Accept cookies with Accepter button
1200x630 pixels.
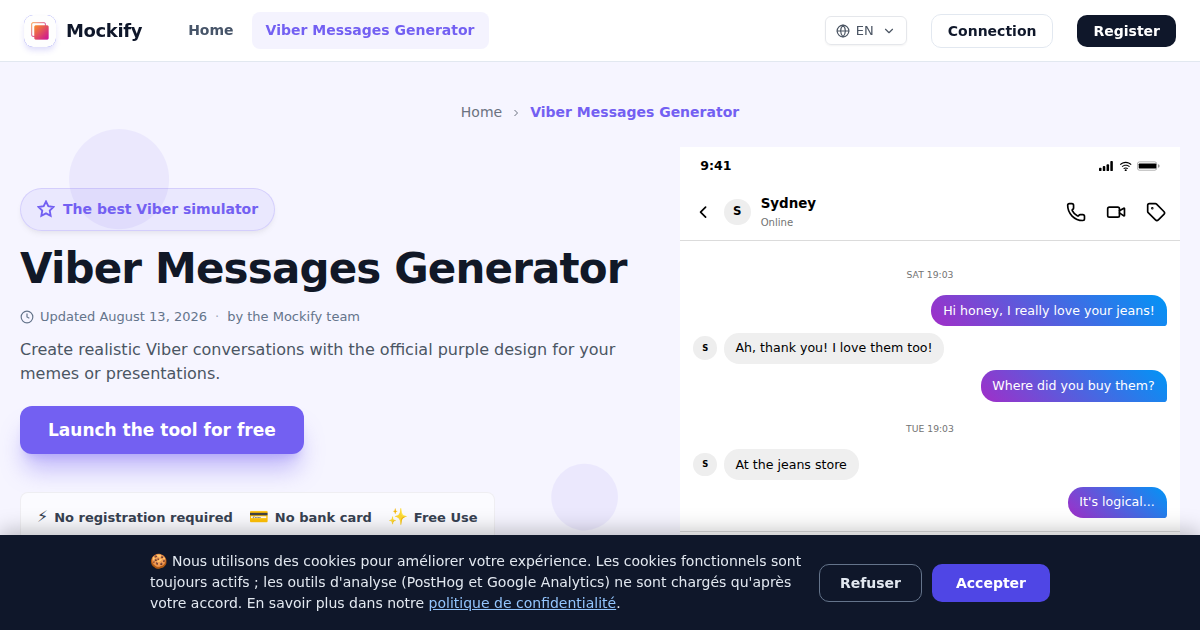[991, 583]
